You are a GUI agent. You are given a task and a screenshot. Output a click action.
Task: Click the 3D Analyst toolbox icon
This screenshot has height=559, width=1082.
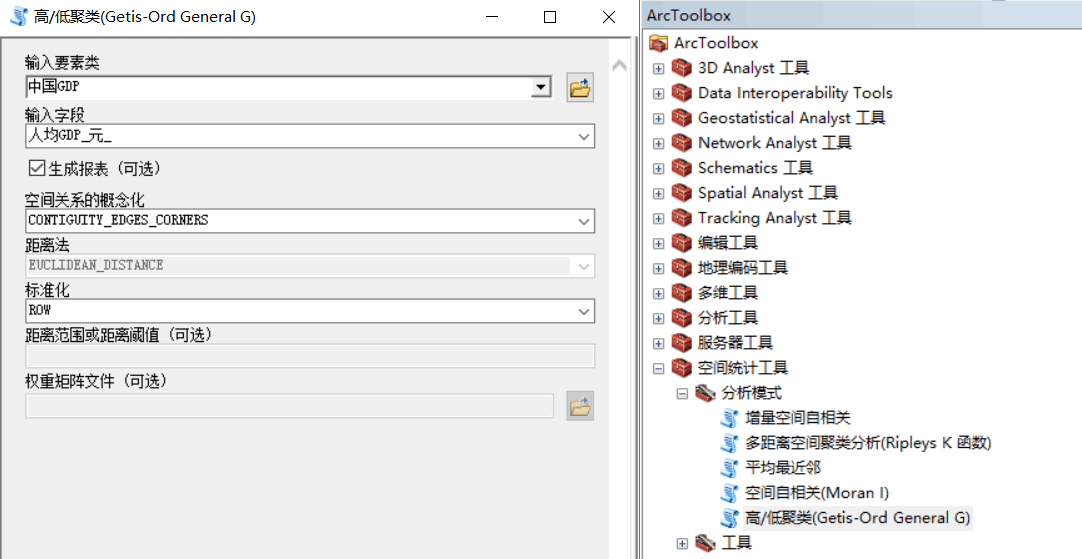pos(682,68)
